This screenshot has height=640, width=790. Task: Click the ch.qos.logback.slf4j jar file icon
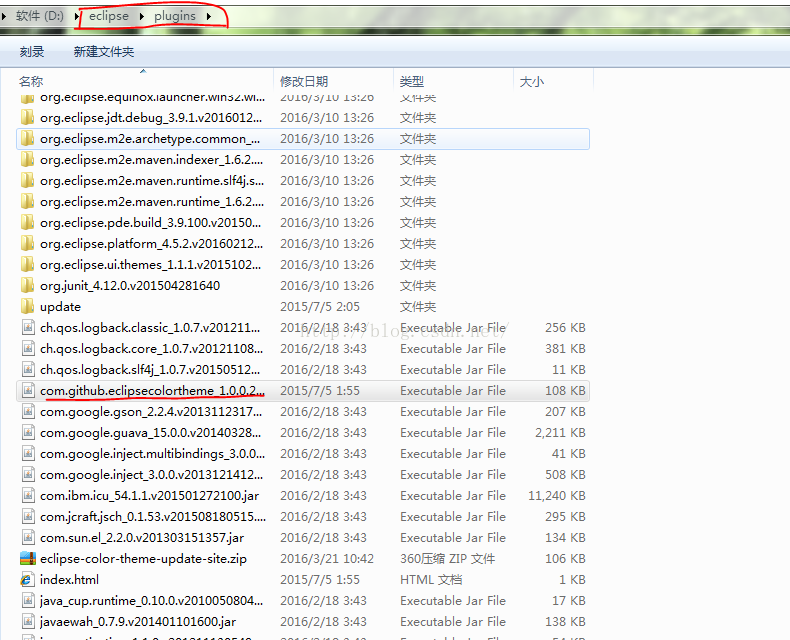click(28, 369)
